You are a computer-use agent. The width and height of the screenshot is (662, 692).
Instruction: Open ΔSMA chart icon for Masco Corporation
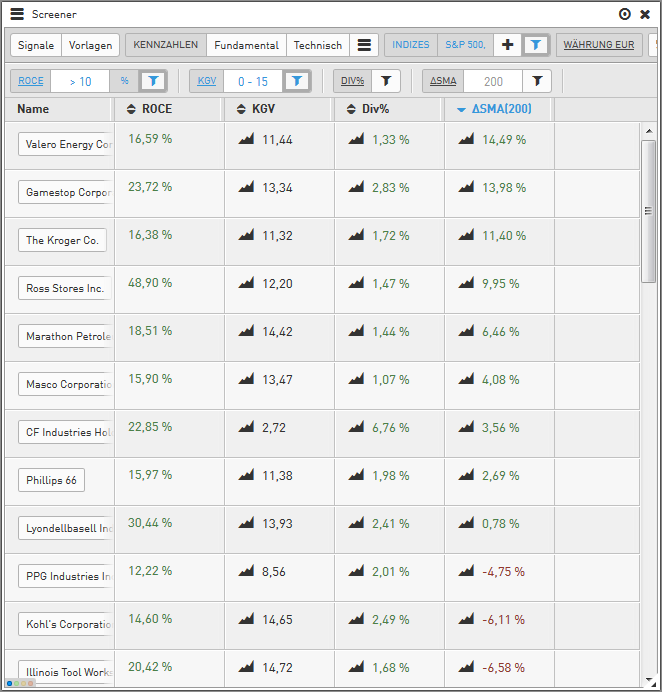click(x=466, y=379)
